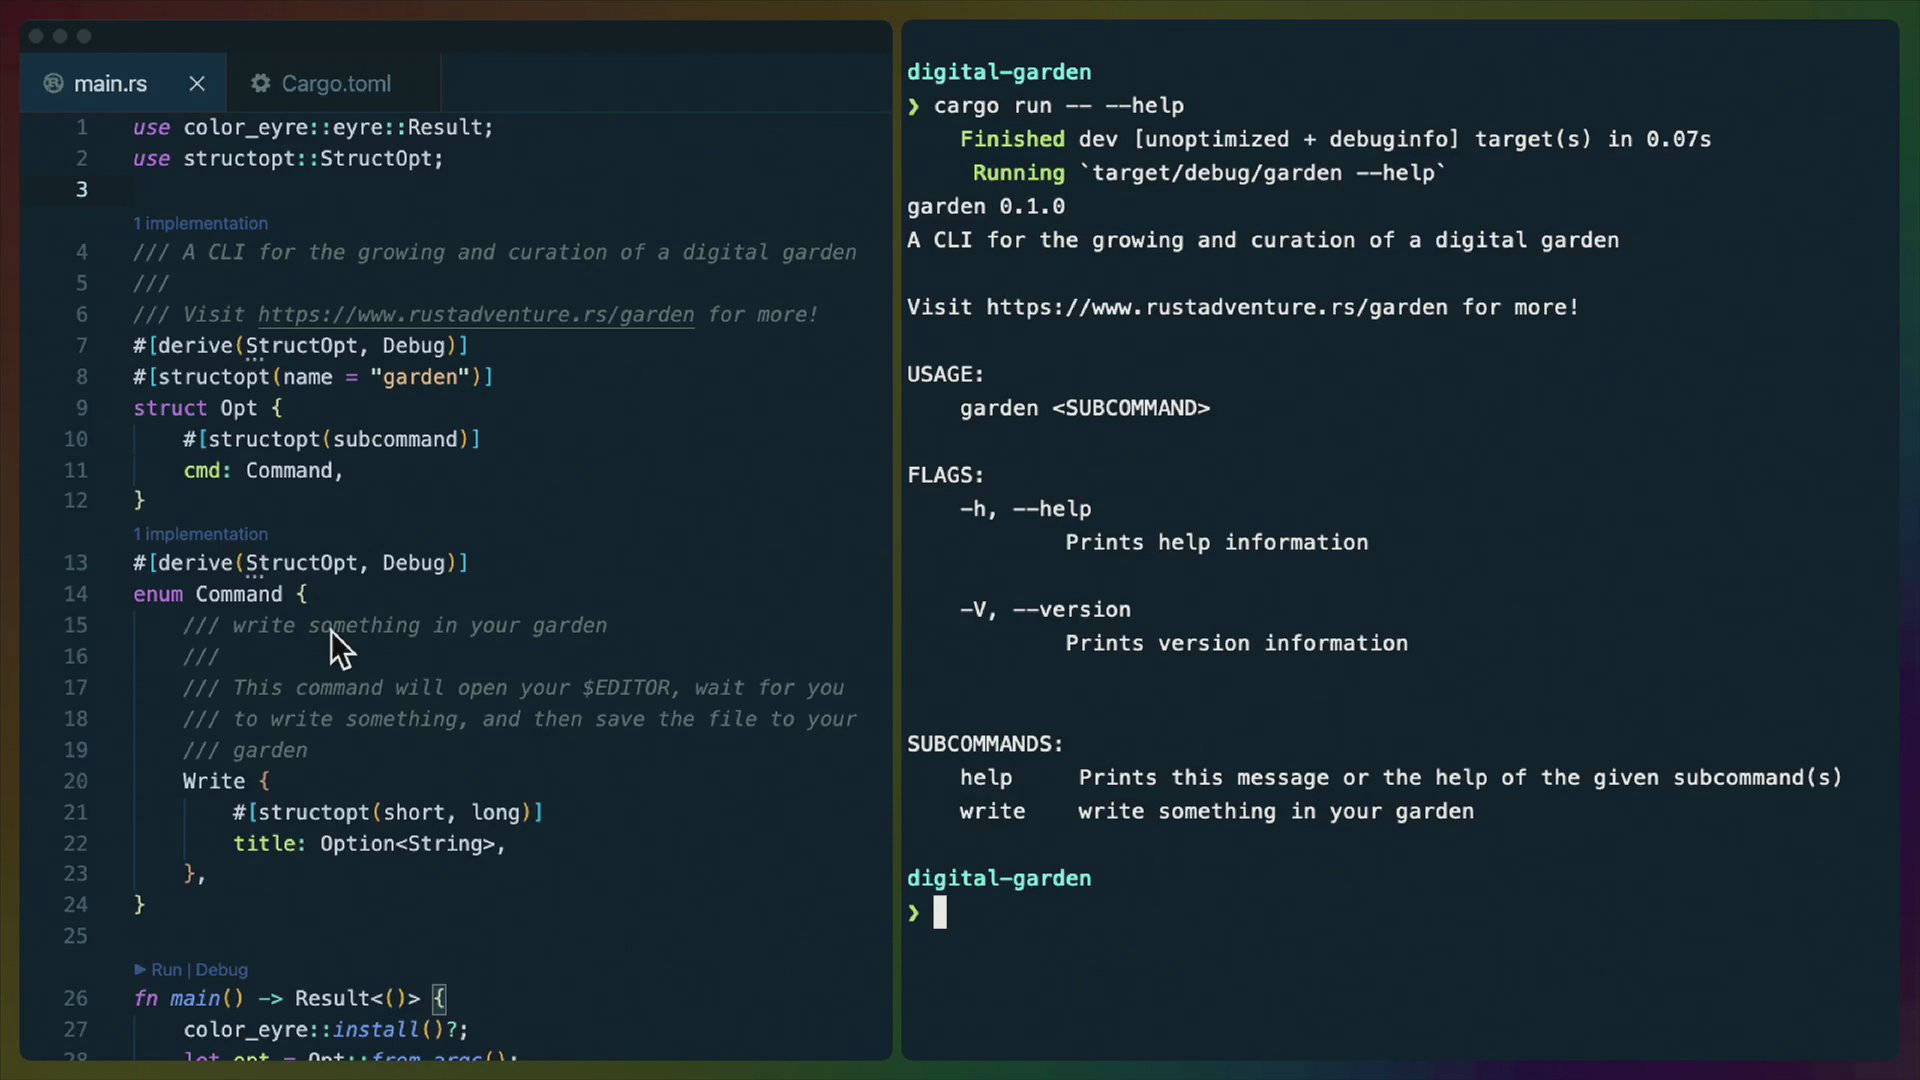Click 'SUBCOMMANDS:' heading in terminal
This screenshot has height=1080, width=1920.
pyautogui.click(x=985, y=744)
